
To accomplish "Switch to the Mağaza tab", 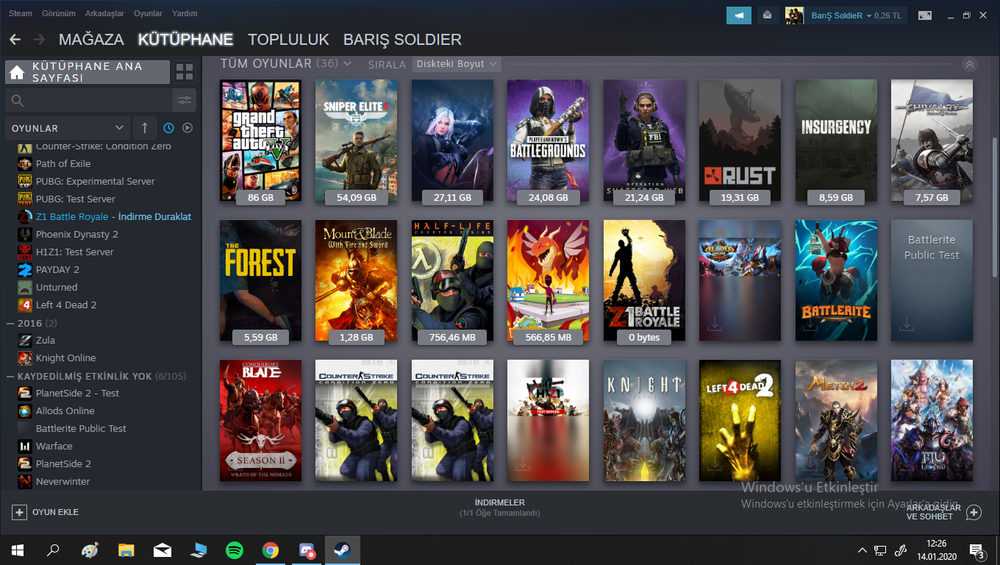I will (x=91, y=40).
